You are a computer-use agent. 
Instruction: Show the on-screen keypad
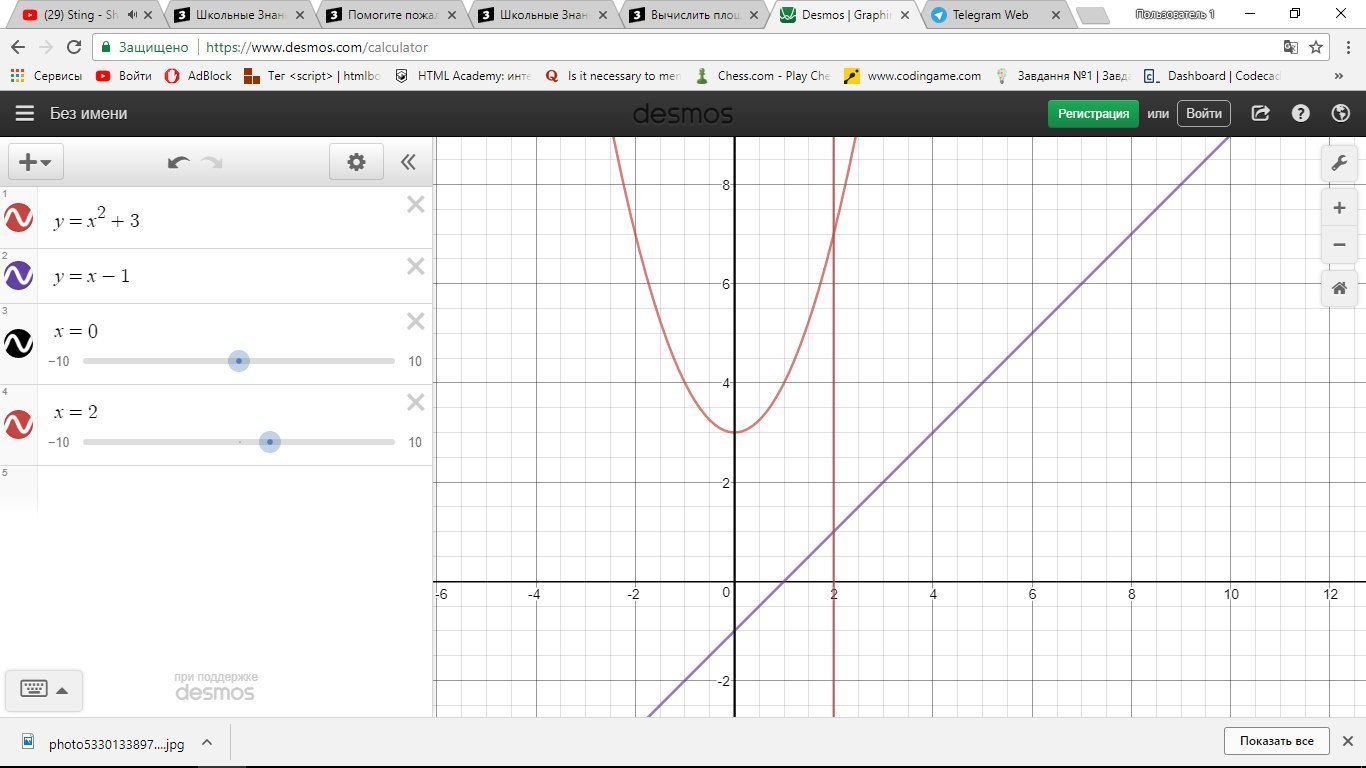(x=44, y=690)
